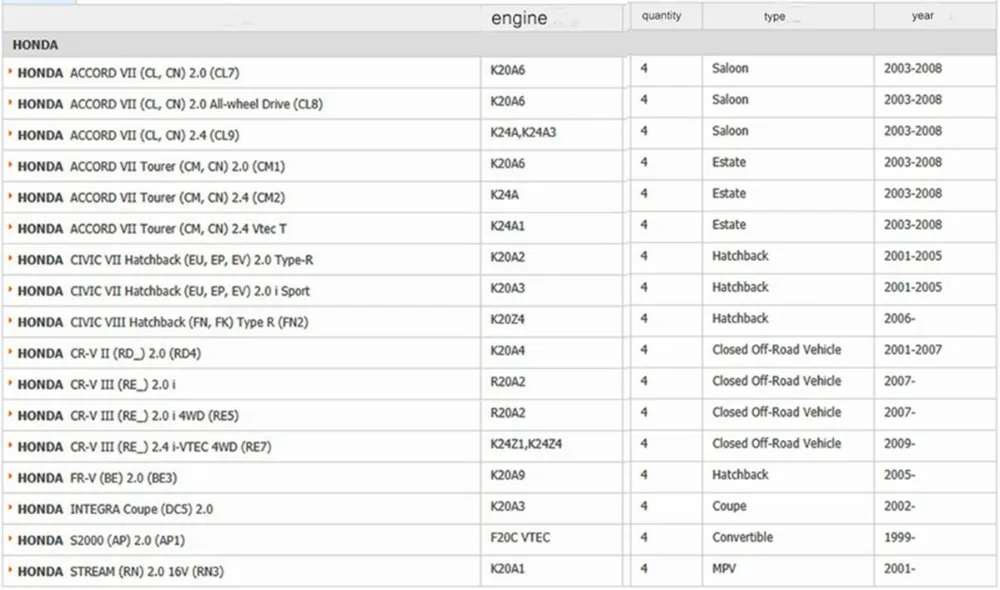Open STREAM (RN) 2.0 16V (RN3)
This screenshot has height=590, width=1000.
click(x=147, y=573)
